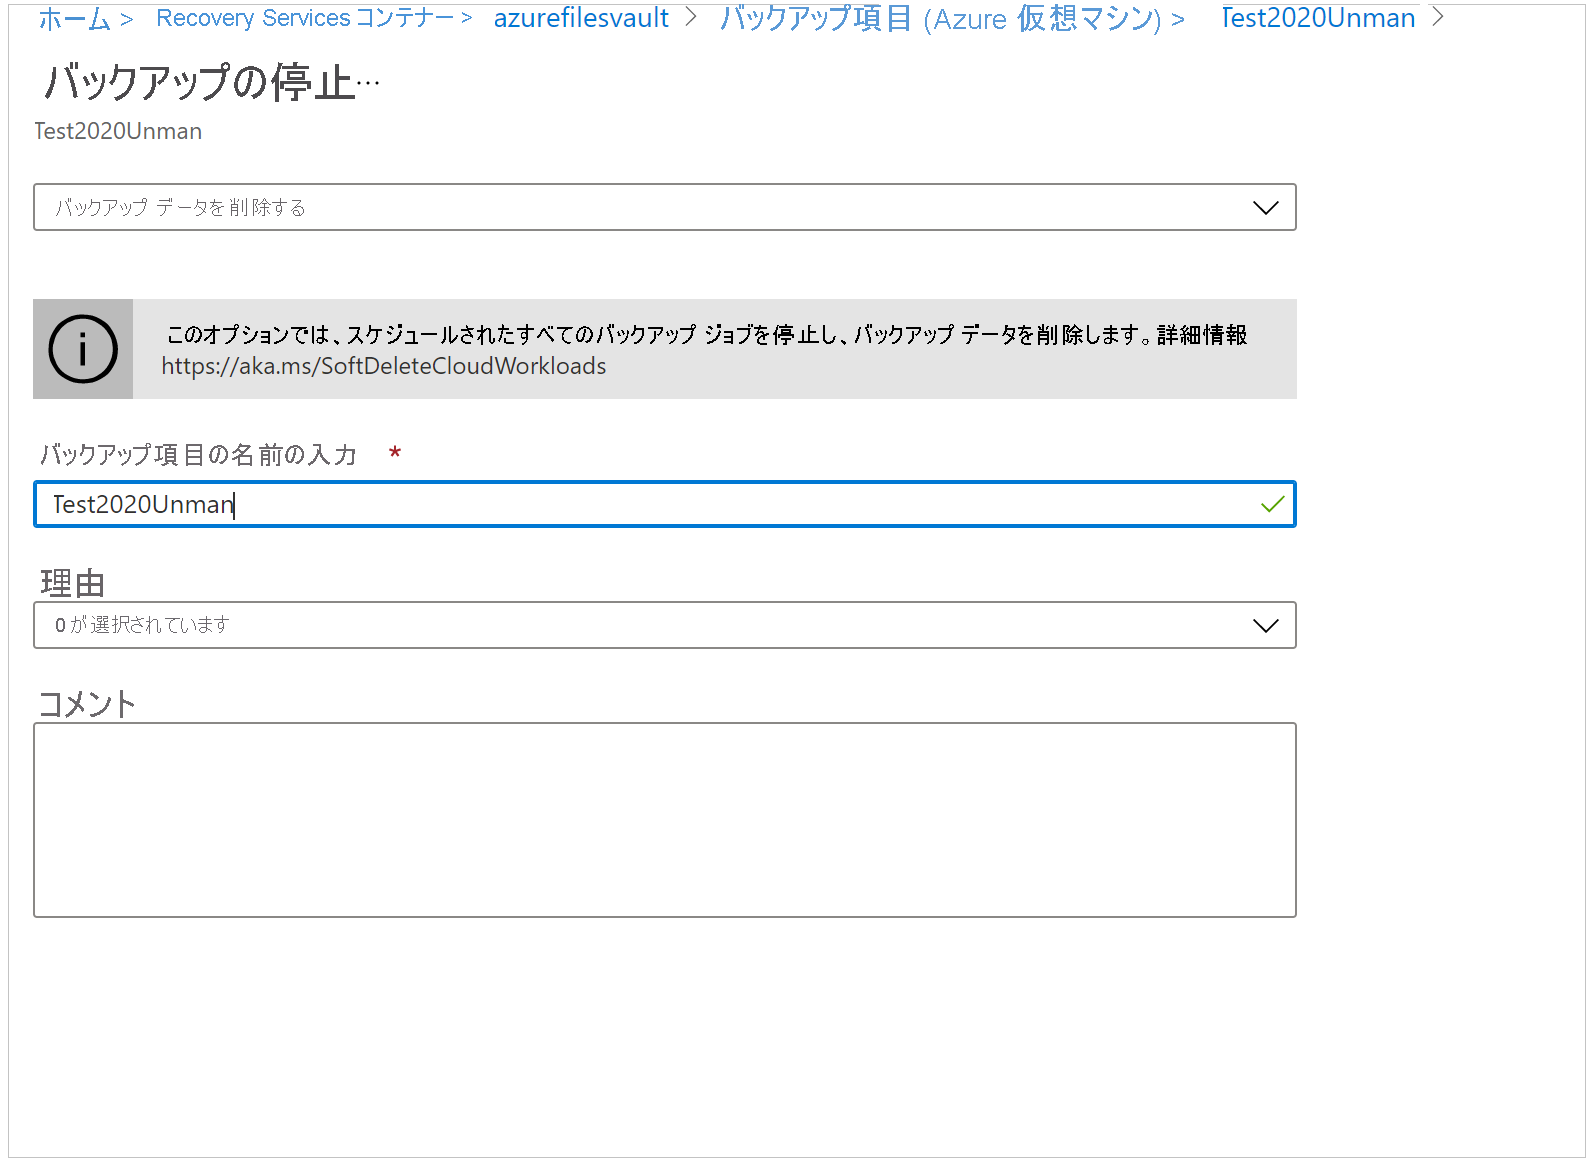Image resolution: width=1592 pixels, height=1163 pixels.
Task: Click green validation checkmark in name field
Action: tap(1272, 504)
